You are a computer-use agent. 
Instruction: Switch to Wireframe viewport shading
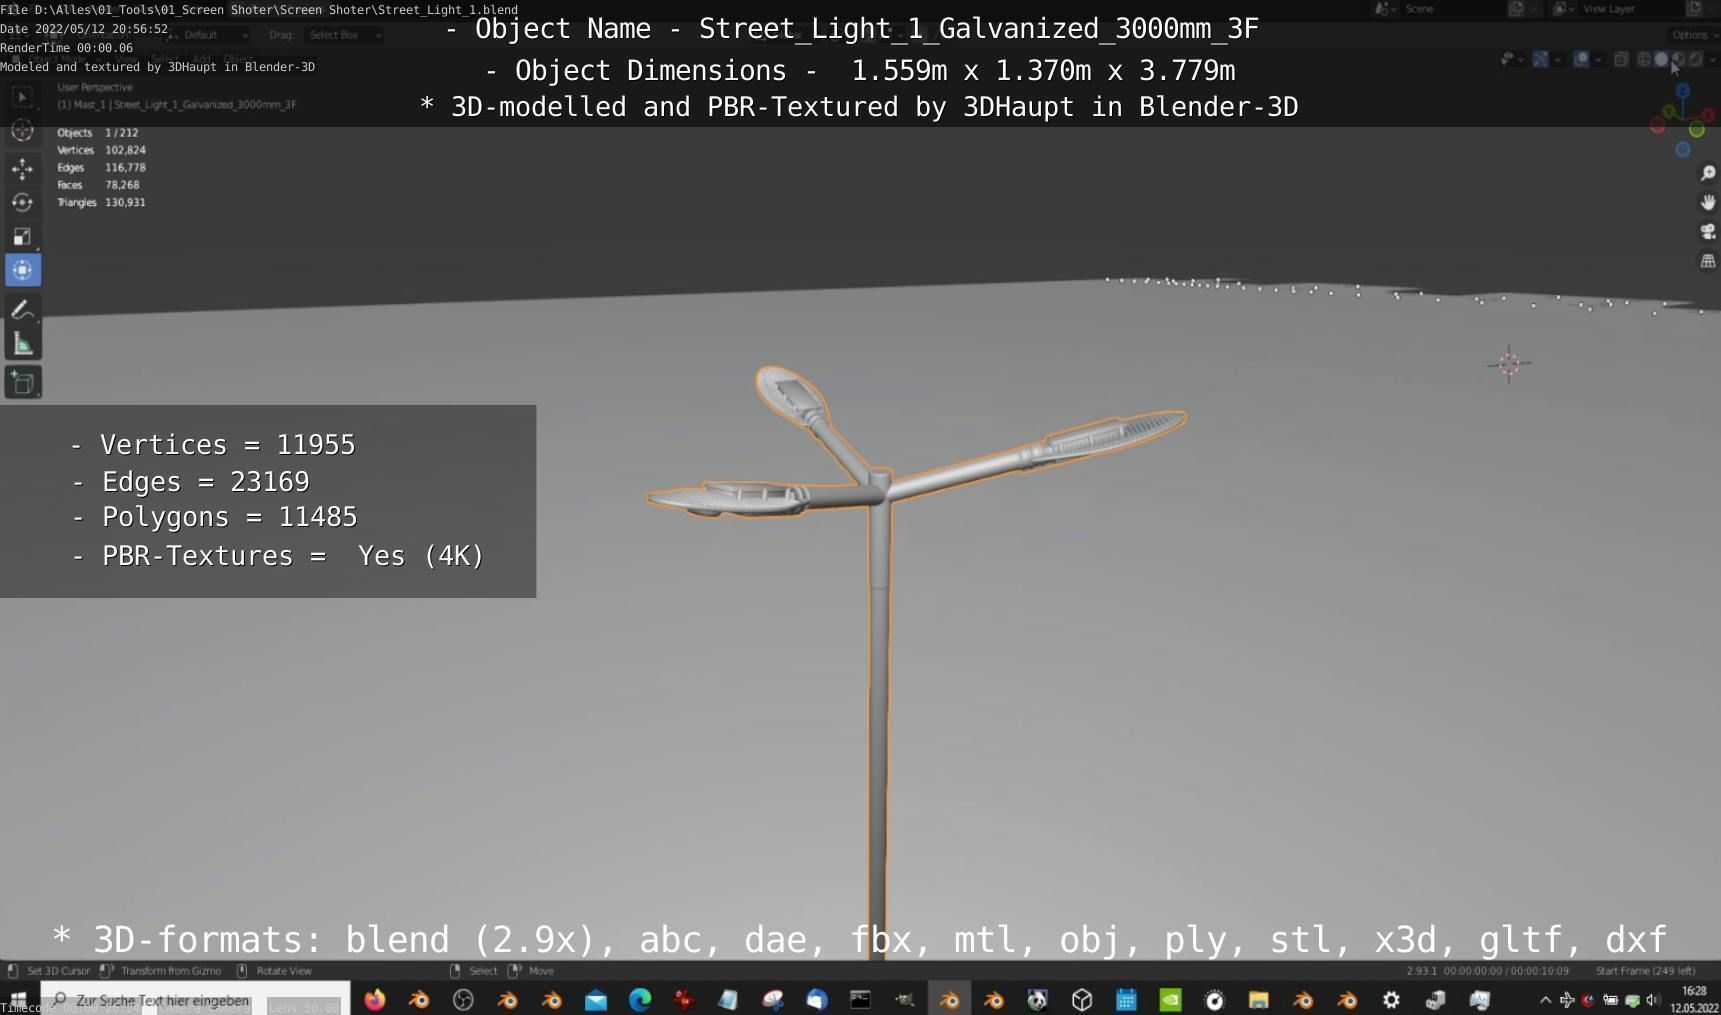click(1643, 59)
